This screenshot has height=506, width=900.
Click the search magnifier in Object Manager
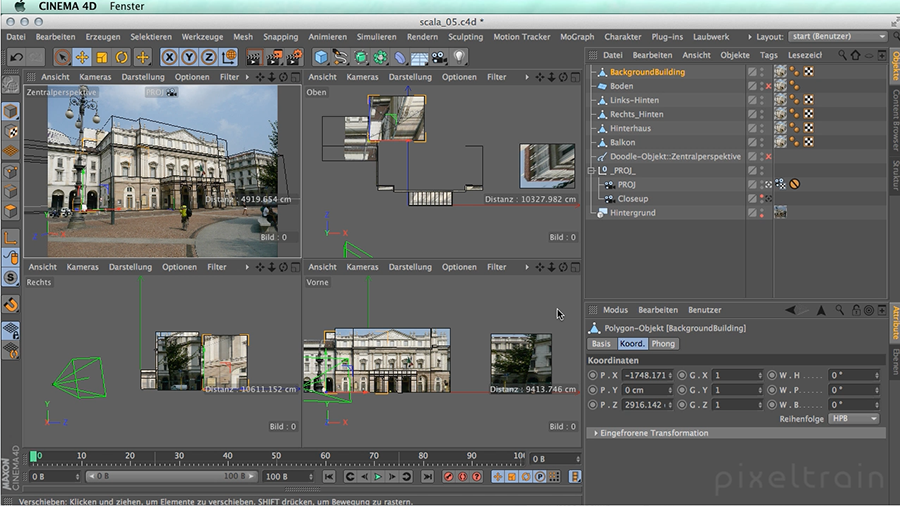coord(842,56)
